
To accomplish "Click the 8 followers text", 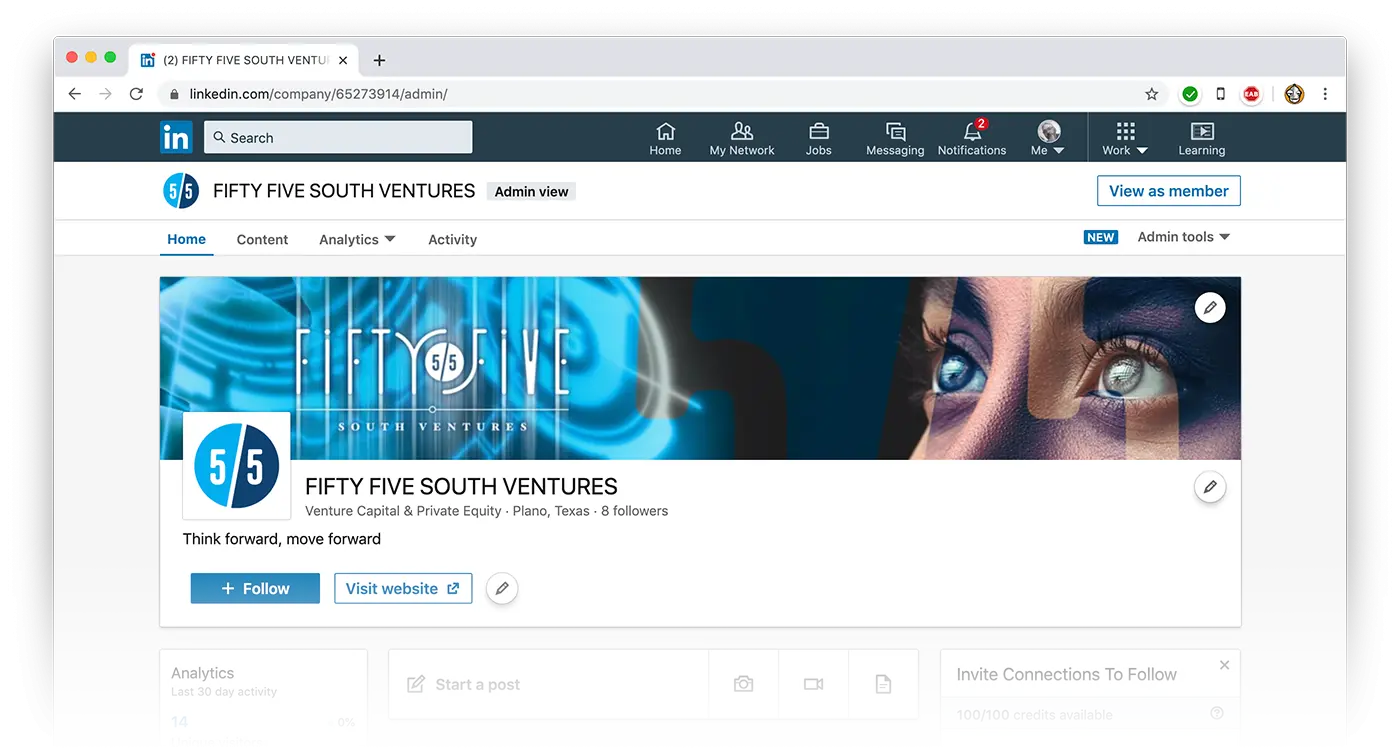I will click(634, 510).
